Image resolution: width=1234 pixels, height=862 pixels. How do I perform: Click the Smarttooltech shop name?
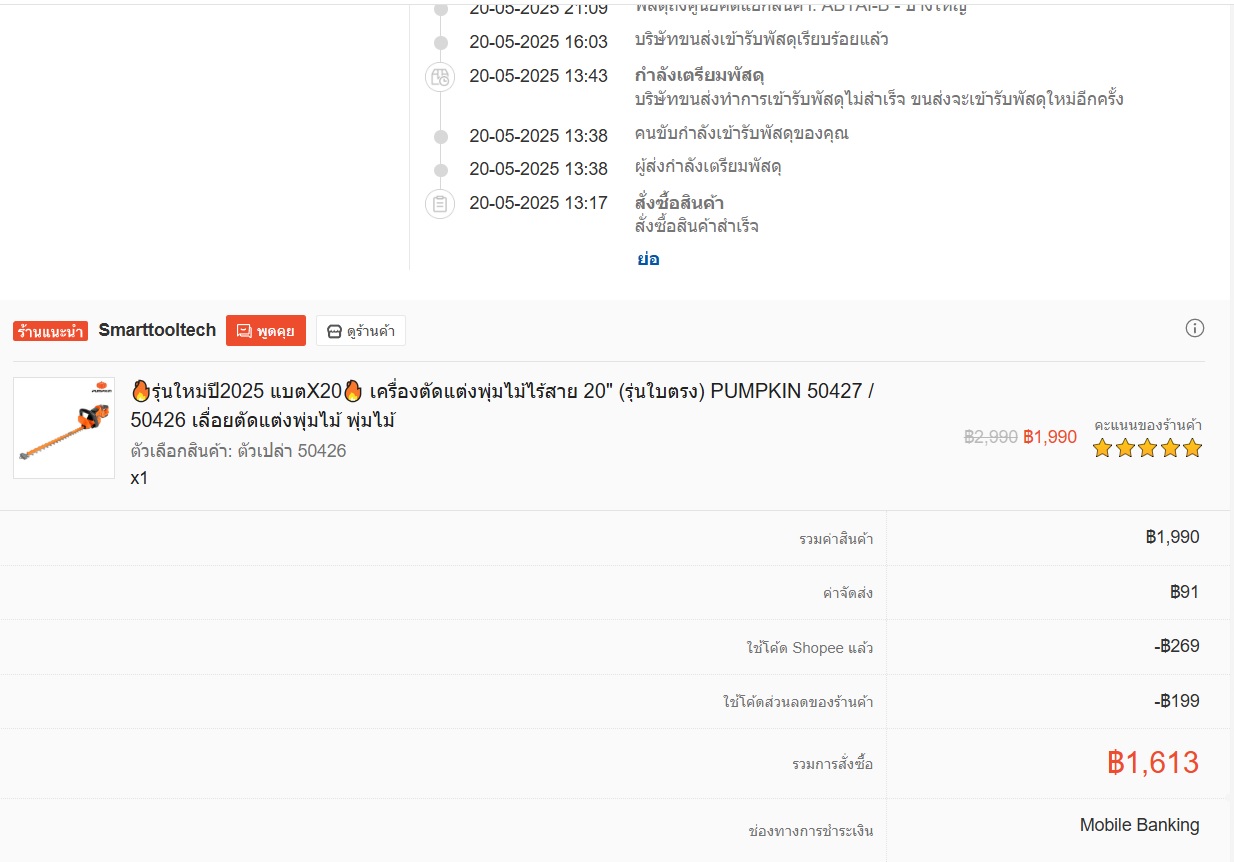[x=157, y=330]
